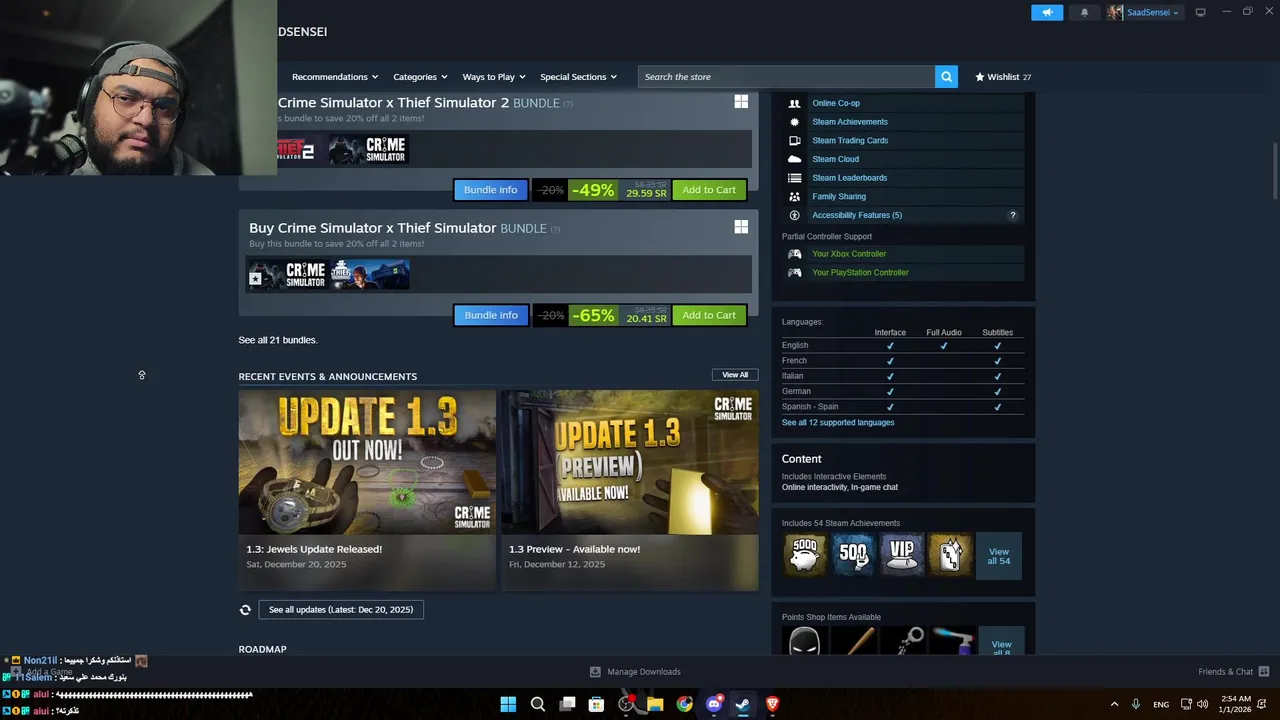The height and width of the screenshot is (720, 1280).
Task: Click Bundle info for Thief Simulator bundle
Action: click(x=490, y=315)
